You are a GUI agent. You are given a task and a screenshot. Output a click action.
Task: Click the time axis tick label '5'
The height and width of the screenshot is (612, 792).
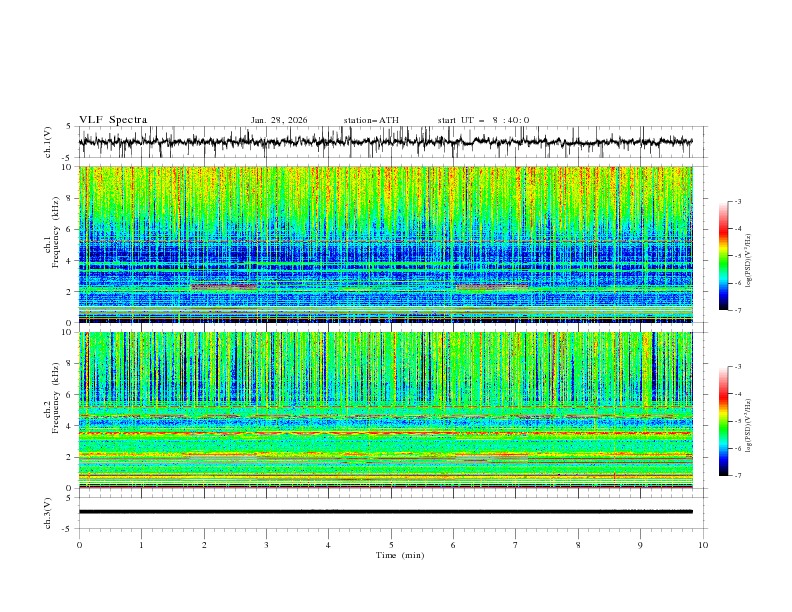[x=391, y=545]
